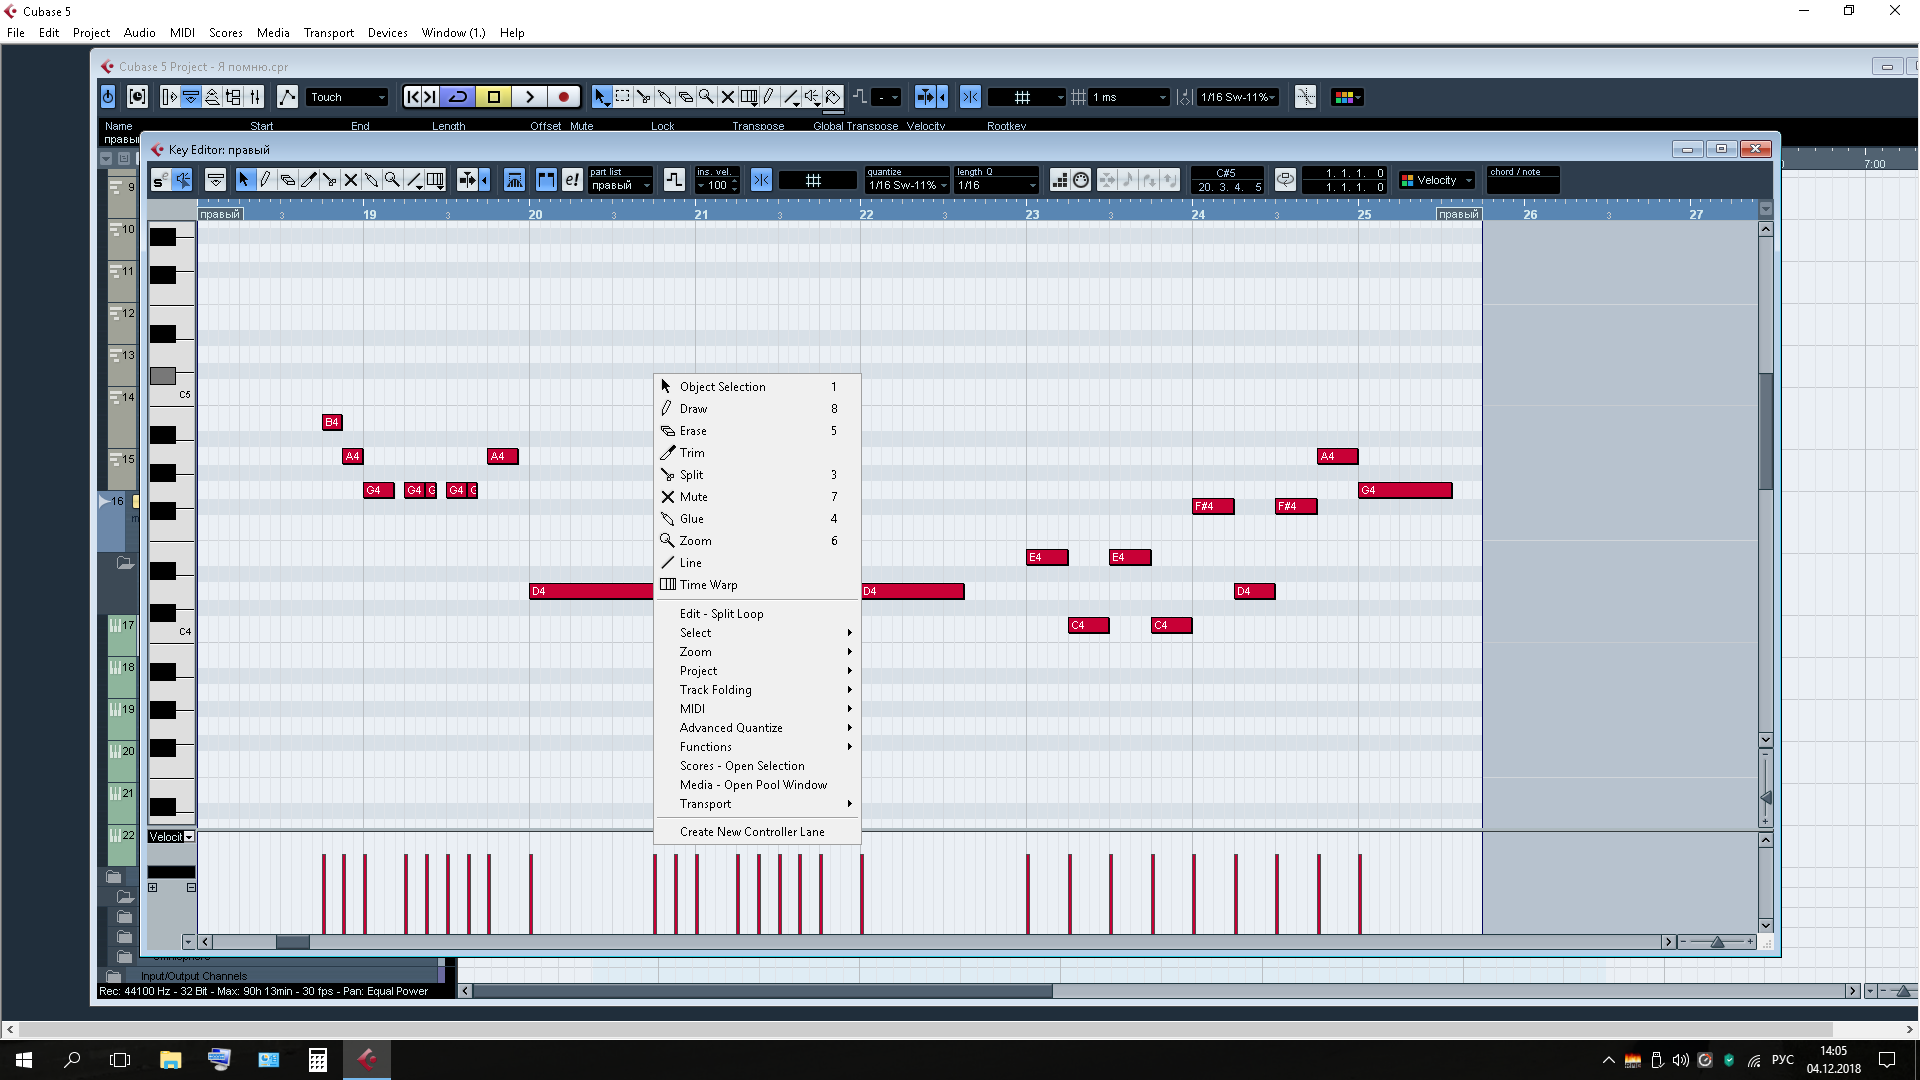1920x1080 pixels.
Task: Select the Mute tool in Key Editor toolbar
Action: 351,180
